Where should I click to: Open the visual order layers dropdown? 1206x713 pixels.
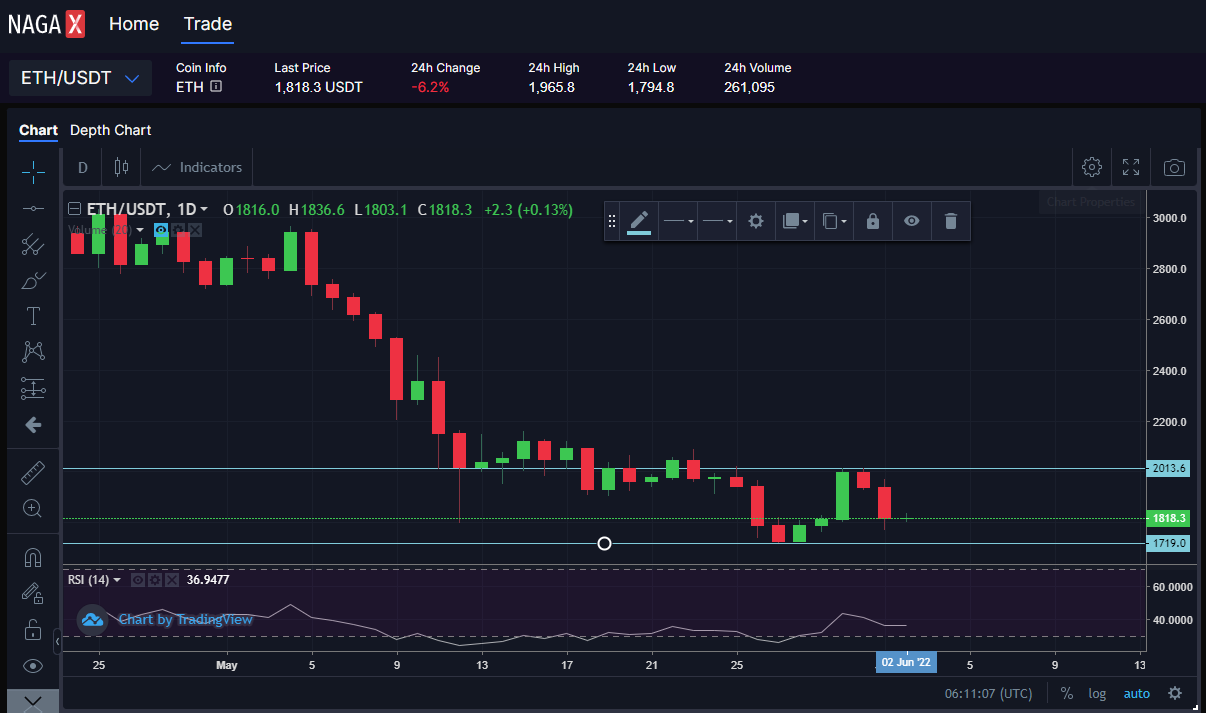tap(794, 221)
